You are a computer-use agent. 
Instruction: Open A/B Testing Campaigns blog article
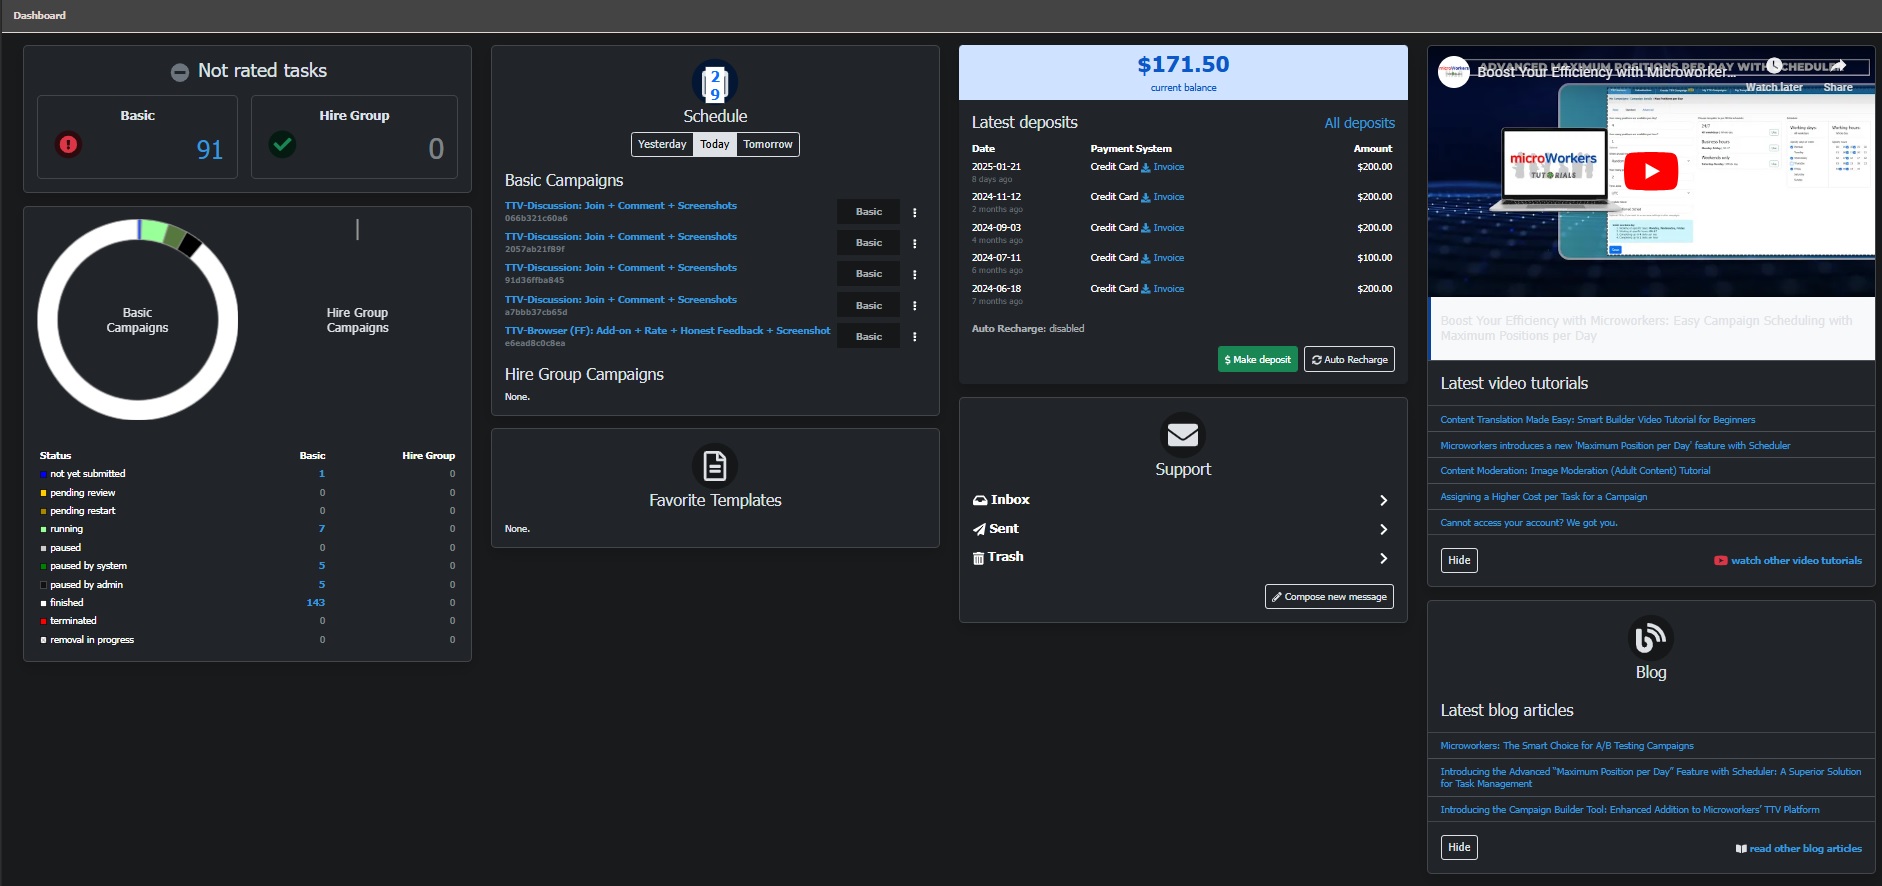click(1567, 746)
